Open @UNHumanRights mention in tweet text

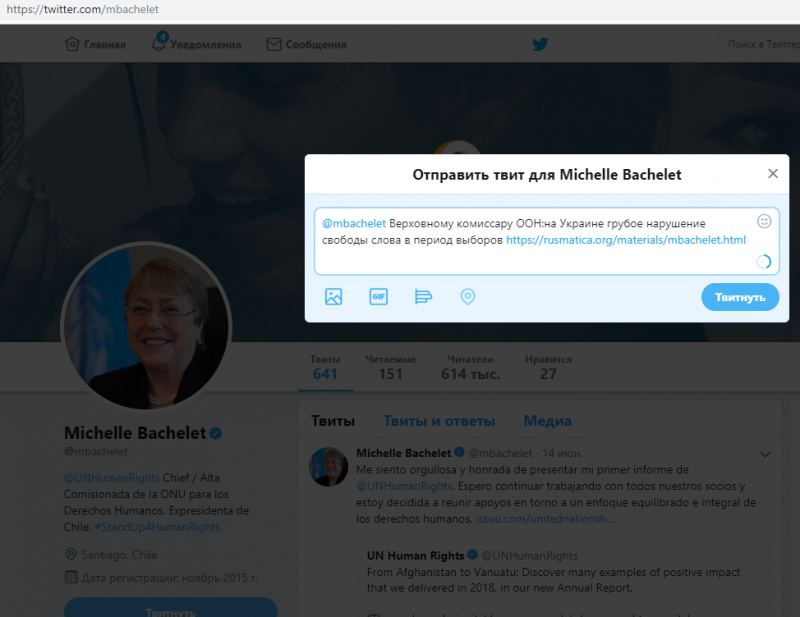[404, 486]
